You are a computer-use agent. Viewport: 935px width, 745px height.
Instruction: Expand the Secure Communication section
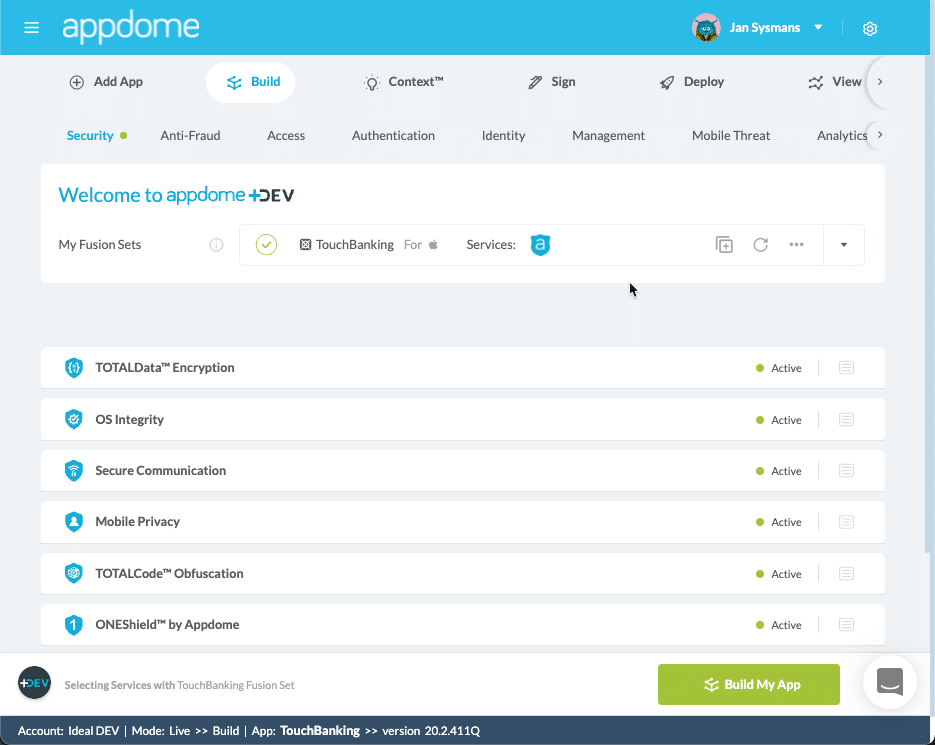463,471
